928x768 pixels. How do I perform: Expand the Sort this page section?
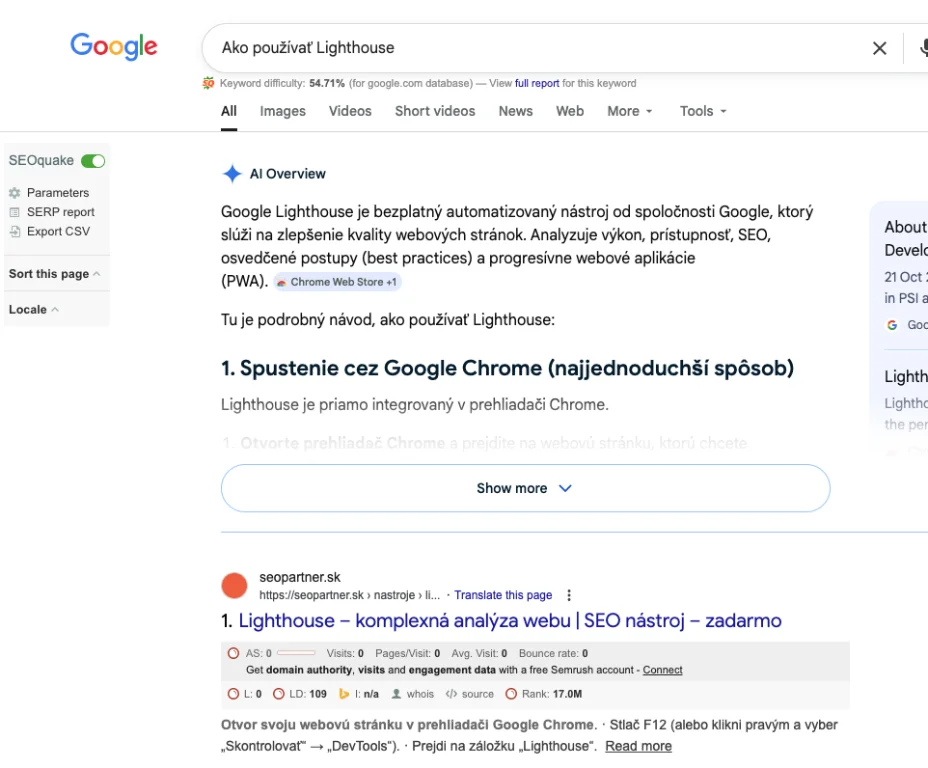pyautogui.click(x=54, y=274)
